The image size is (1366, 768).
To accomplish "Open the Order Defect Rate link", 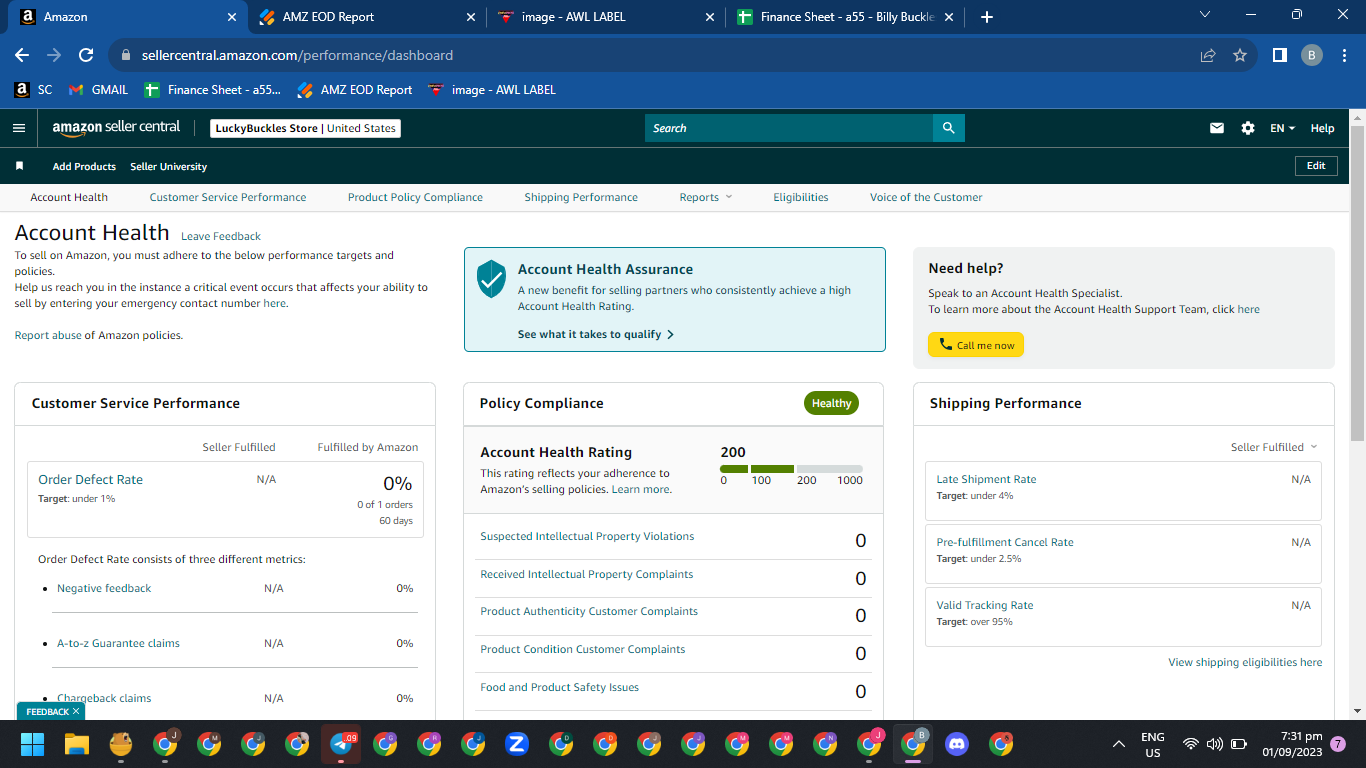I will click(x=90, y=480).
